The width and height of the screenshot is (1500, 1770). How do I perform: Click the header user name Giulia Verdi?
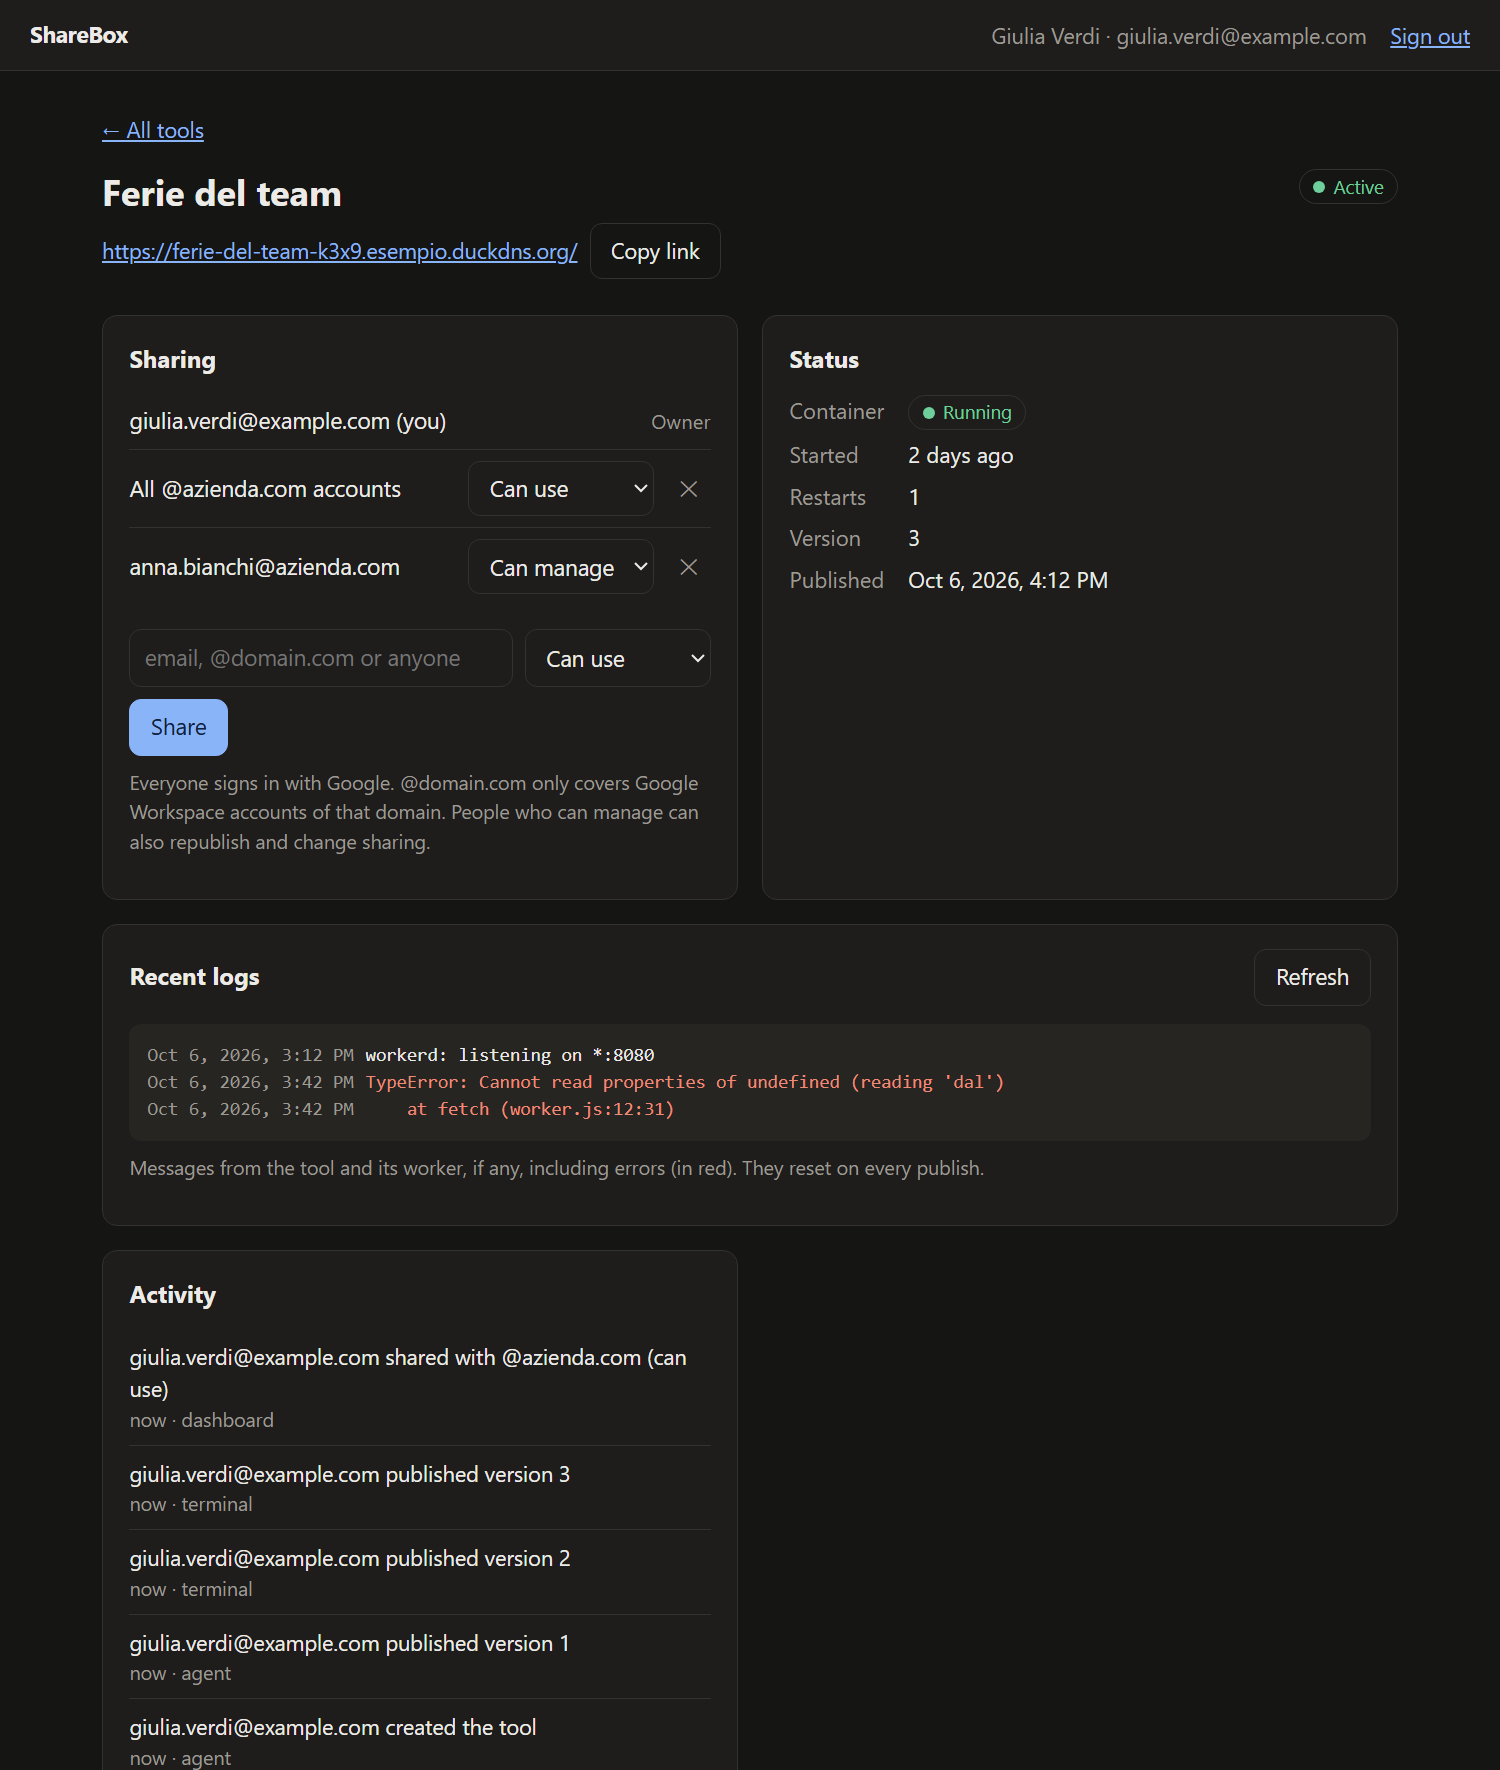coord(1045,36)
